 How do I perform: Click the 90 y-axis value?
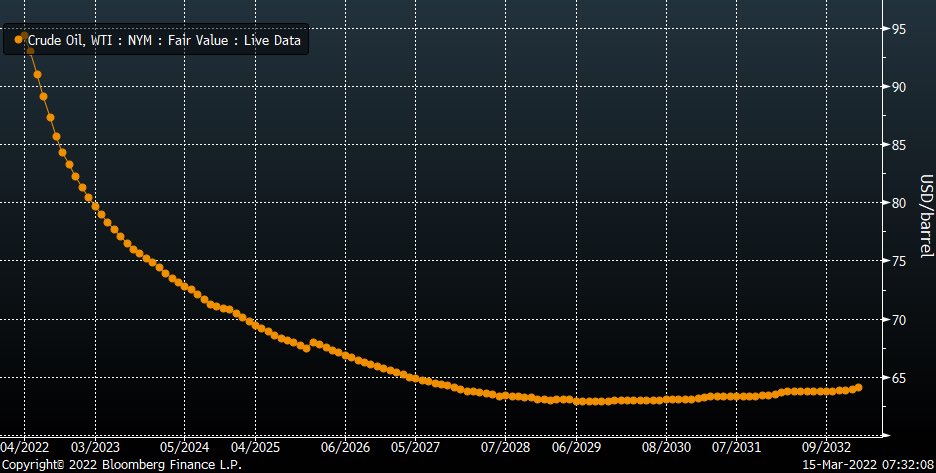tap(898, 87)
